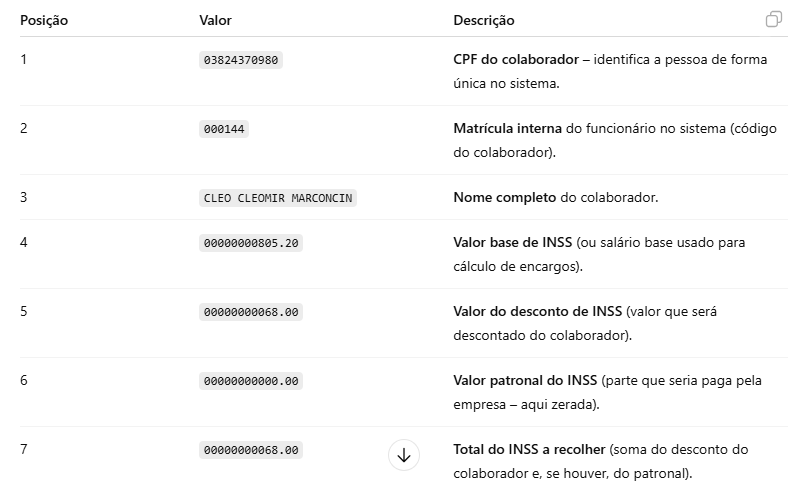
Task: Click the 'Valor patronal do INSS' text
Action: (525, 381)
